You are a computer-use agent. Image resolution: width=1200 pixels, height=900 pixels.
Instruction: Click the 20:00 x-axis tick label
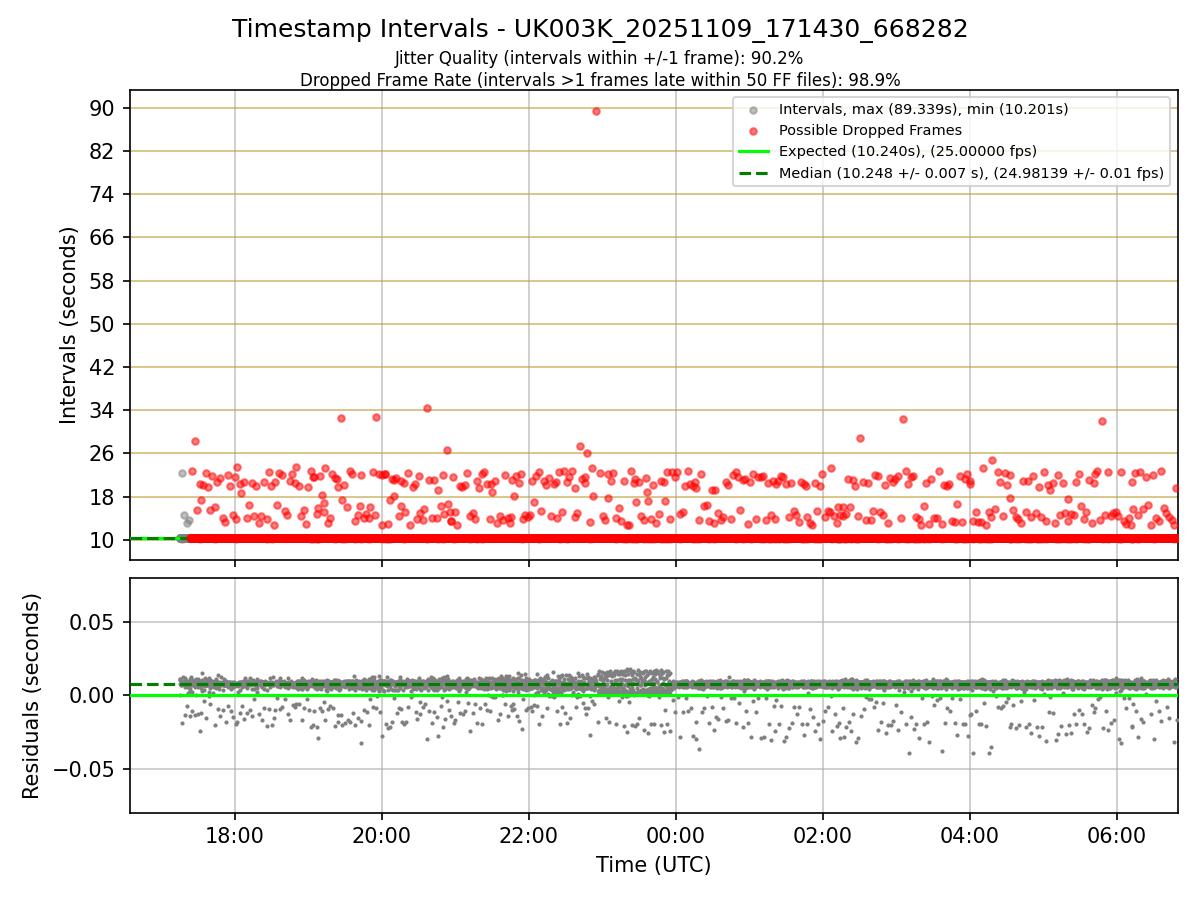382,834
